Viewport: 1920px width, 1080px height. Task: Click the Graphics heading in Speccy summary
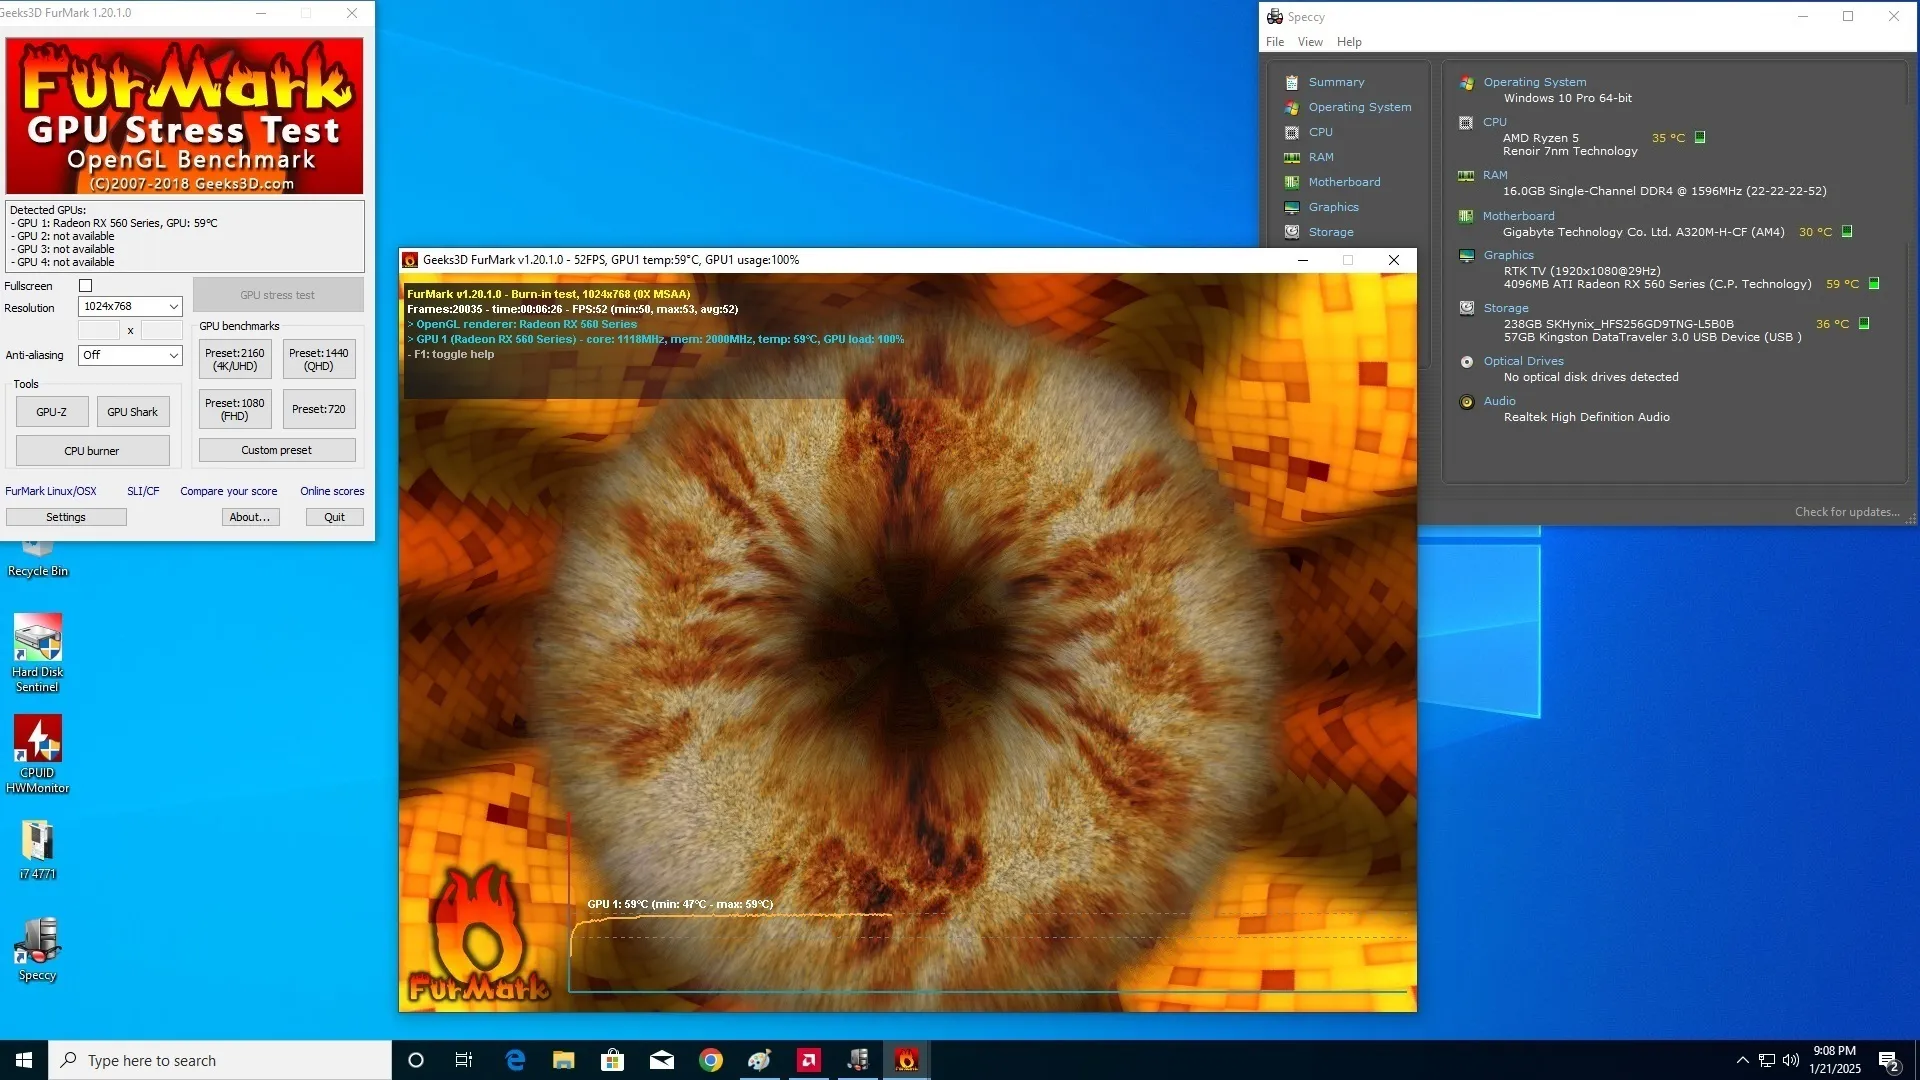[1508, 256]
